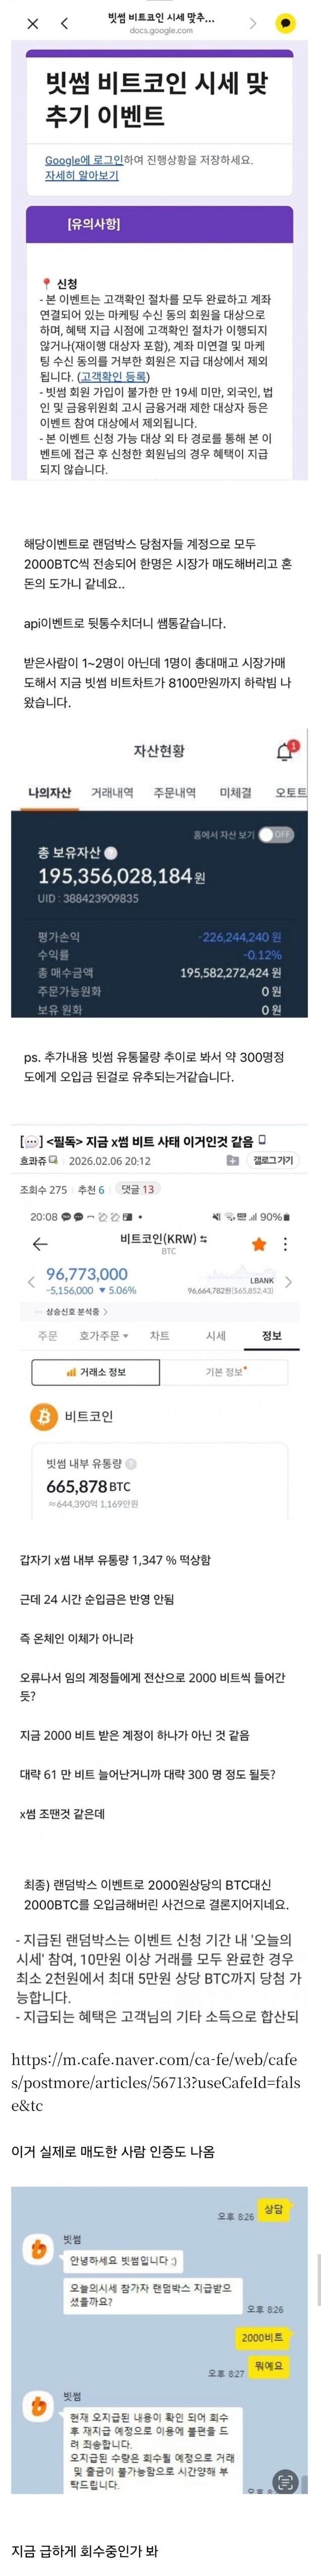Open the notification bell with red badge
Image resolution: width=321 pixels, height=2576 pixels.
pyautogui.click(x=286, y=752)
